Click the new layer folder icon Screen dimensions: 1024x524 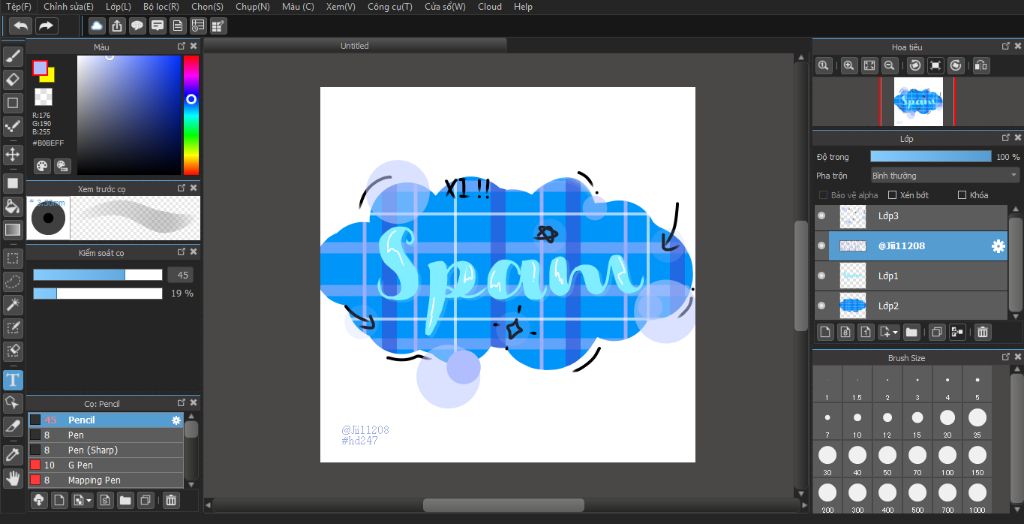pyautogui.click(x=912, y=333)
